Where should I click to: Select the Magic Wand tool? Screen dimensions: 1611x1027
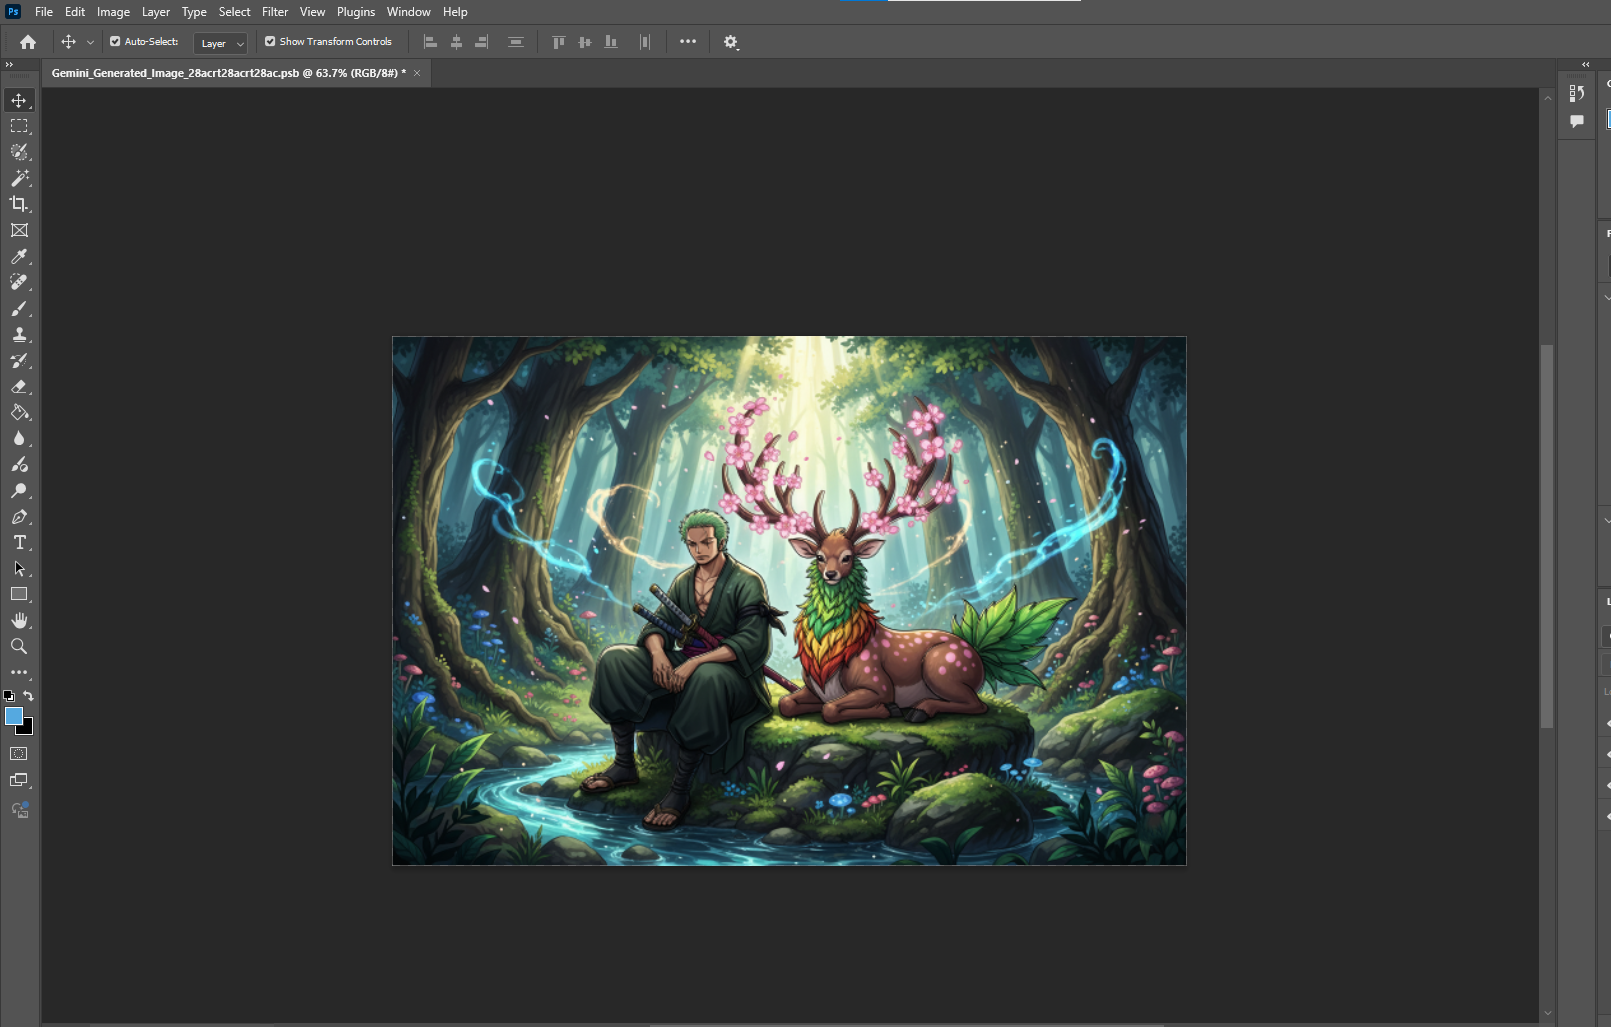(19, 178)
